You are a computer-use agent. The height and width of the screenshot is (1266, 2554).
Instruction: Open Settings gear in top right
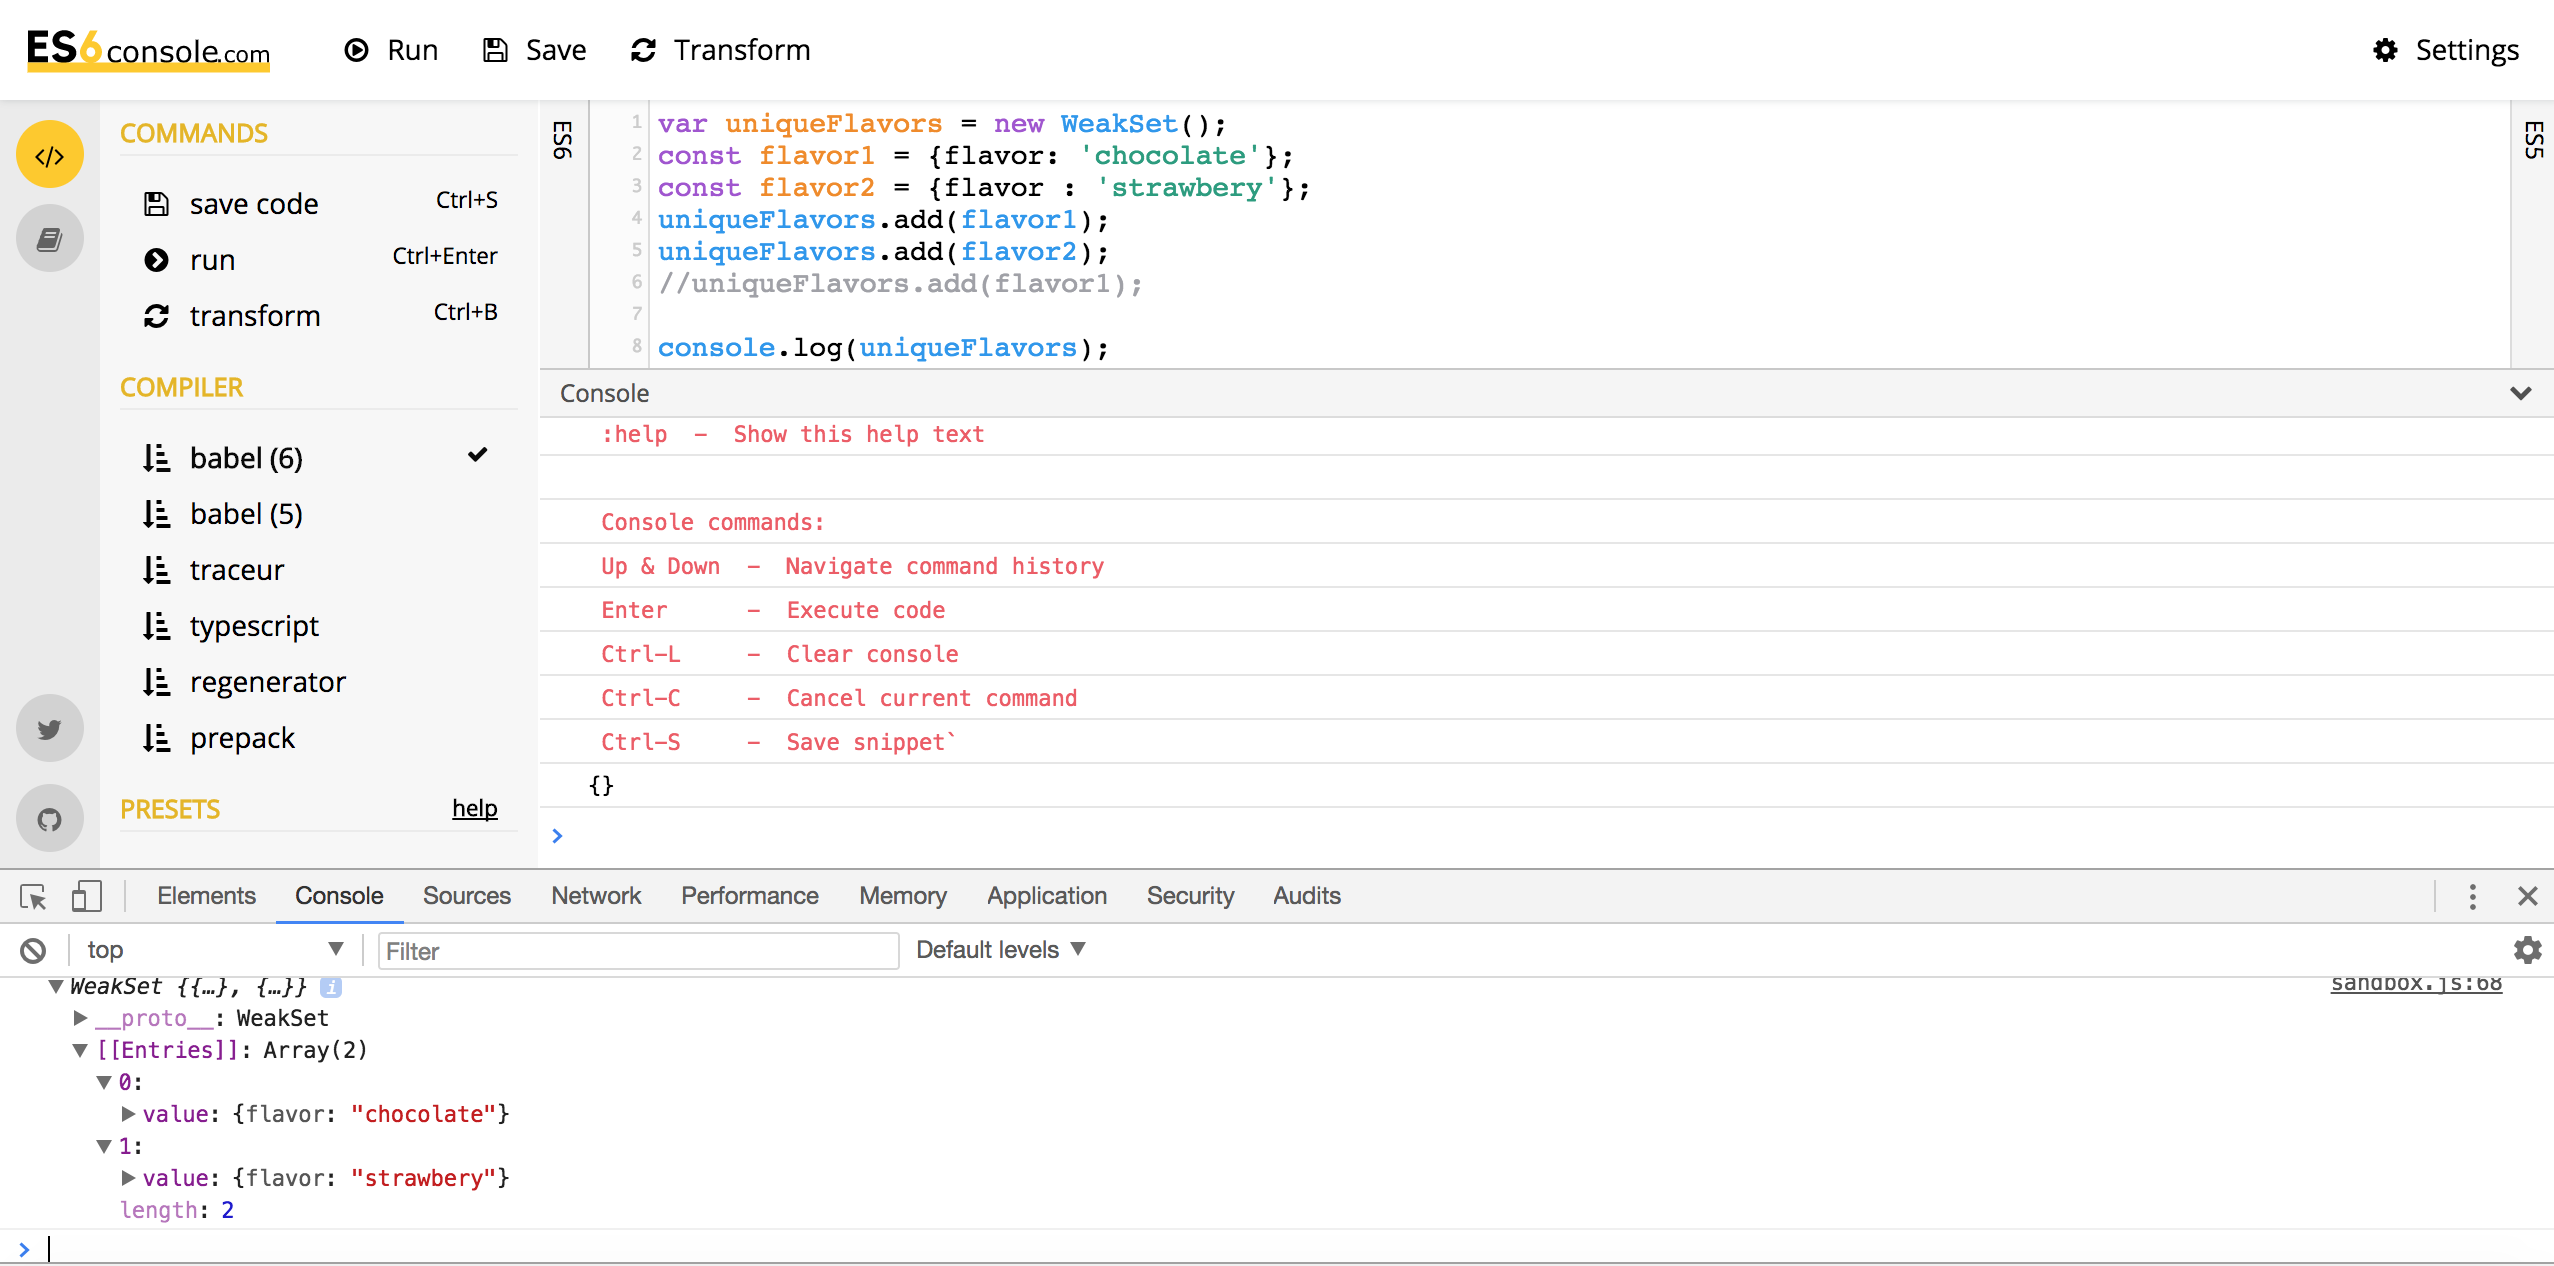tap(2385, 50)
